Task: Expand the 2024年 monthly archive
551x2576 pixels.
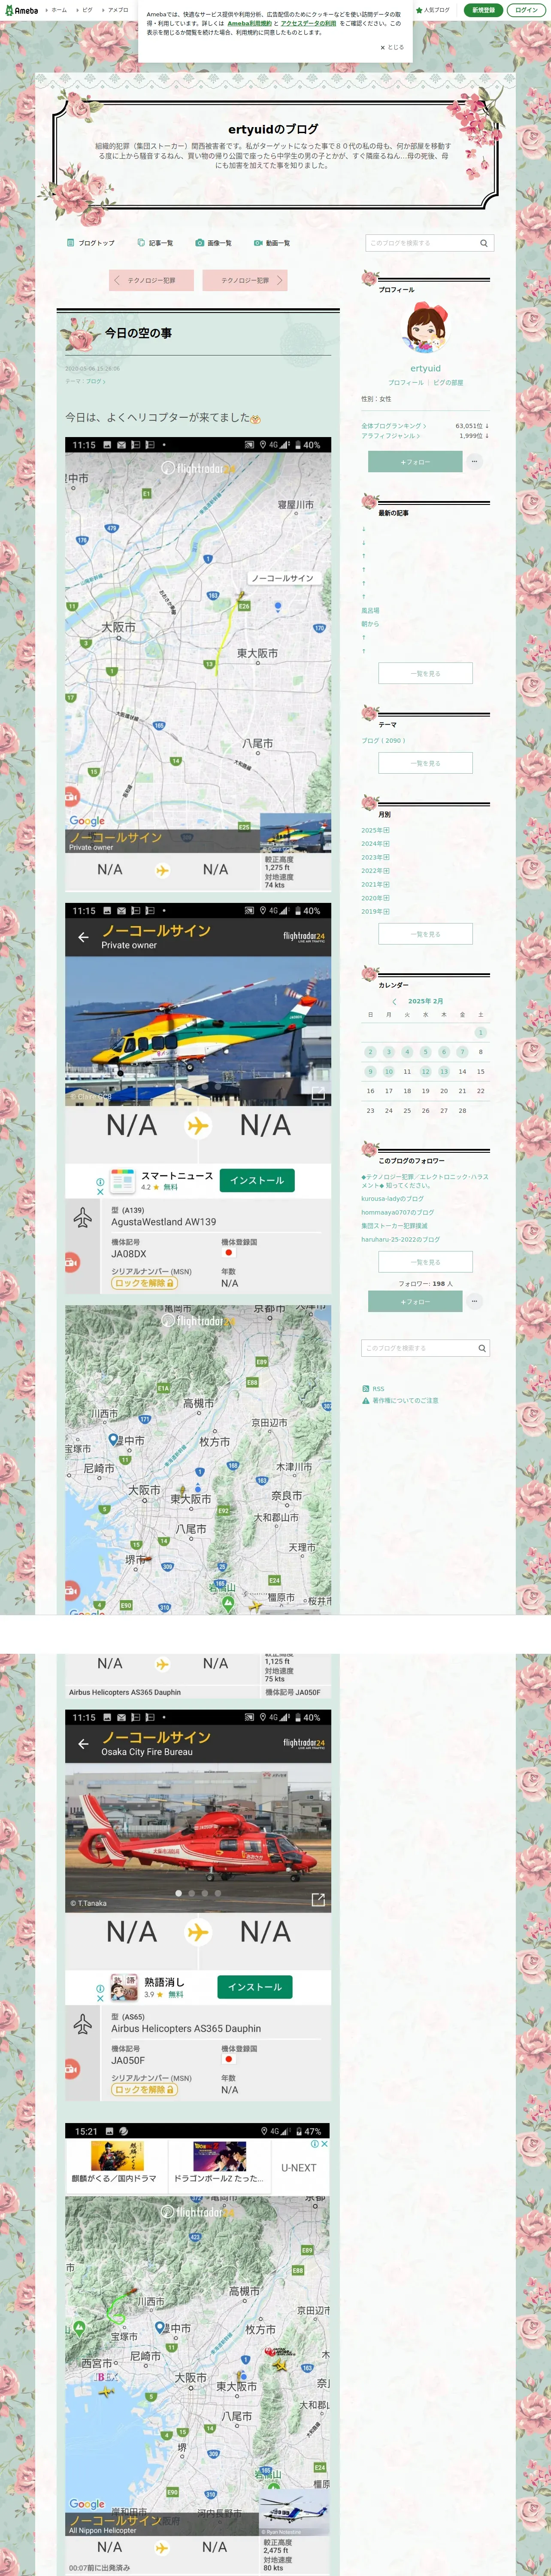Action: [375, 844]
